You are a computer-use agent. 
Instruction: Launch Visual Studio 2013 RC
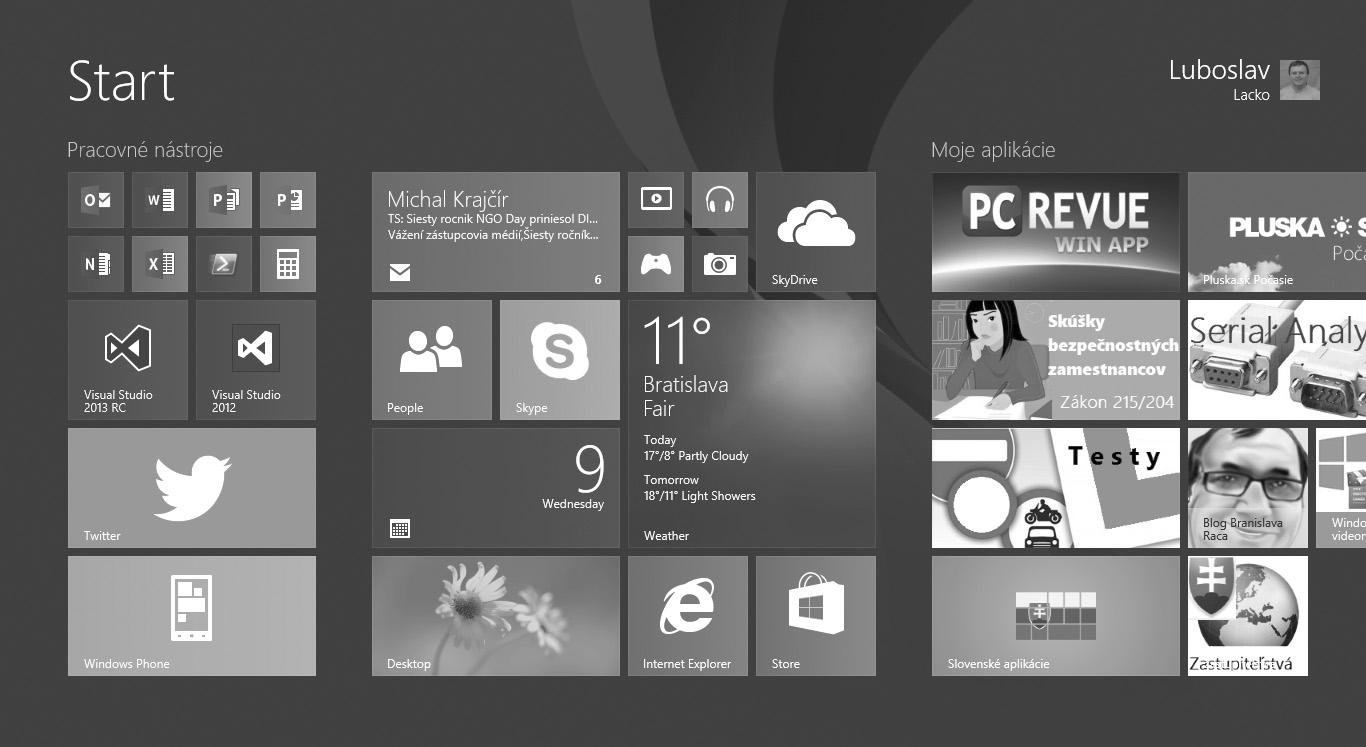point(128,360)
